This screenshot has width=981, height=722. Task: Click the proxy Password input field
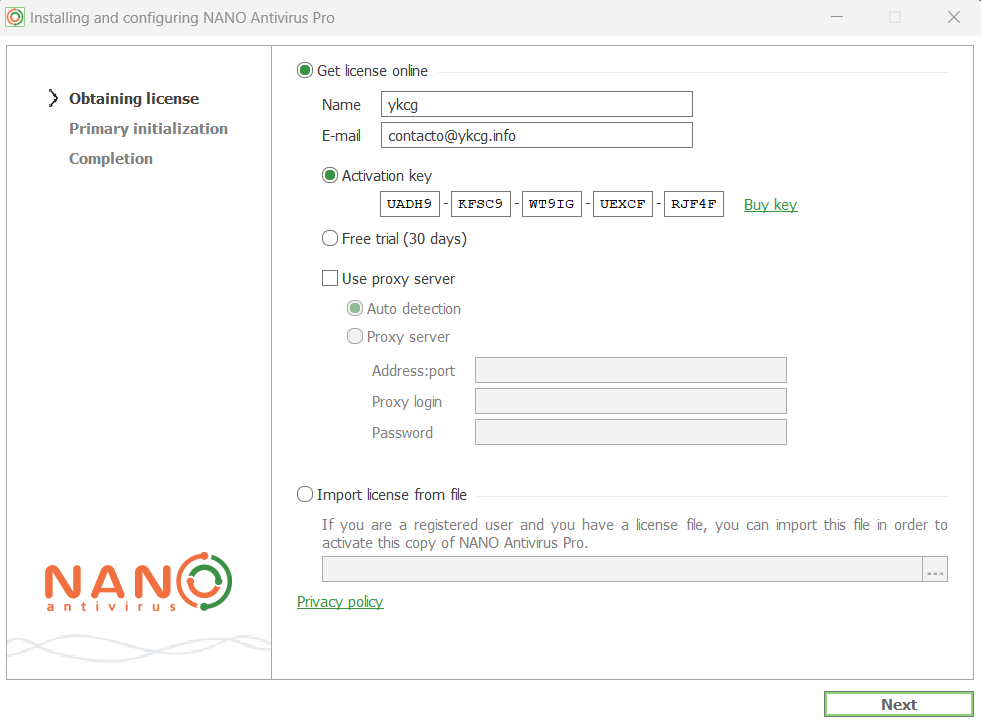tap(631, 432)
